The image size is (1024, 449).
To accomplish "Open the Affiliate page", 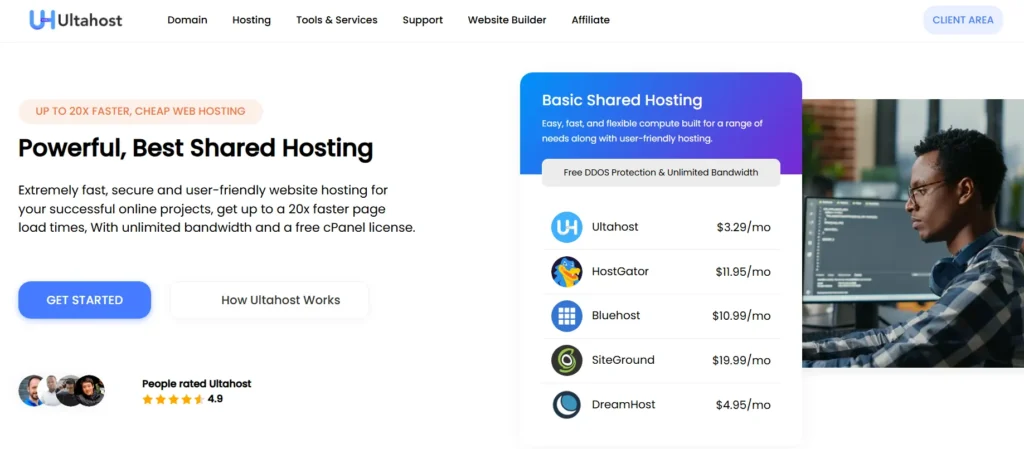I will pos(590,20).
